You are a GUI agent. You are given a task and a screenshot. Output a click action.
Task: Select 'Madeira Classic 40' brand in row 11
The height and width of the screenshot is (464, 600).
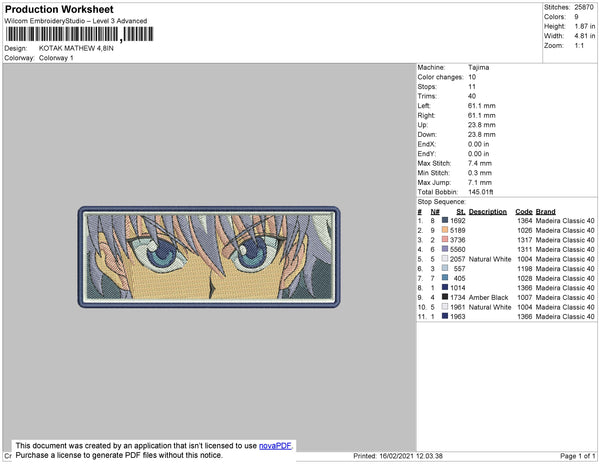(x=565, y=316)
